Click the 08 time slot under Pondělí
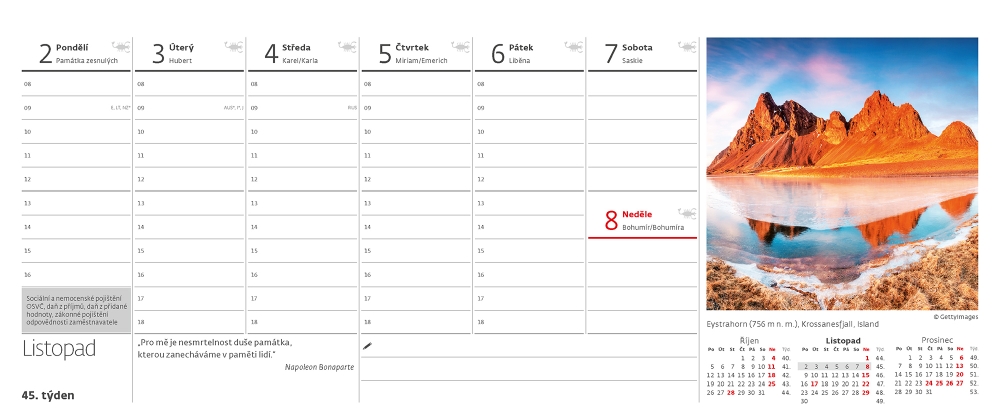 click(x=76, y=84)
